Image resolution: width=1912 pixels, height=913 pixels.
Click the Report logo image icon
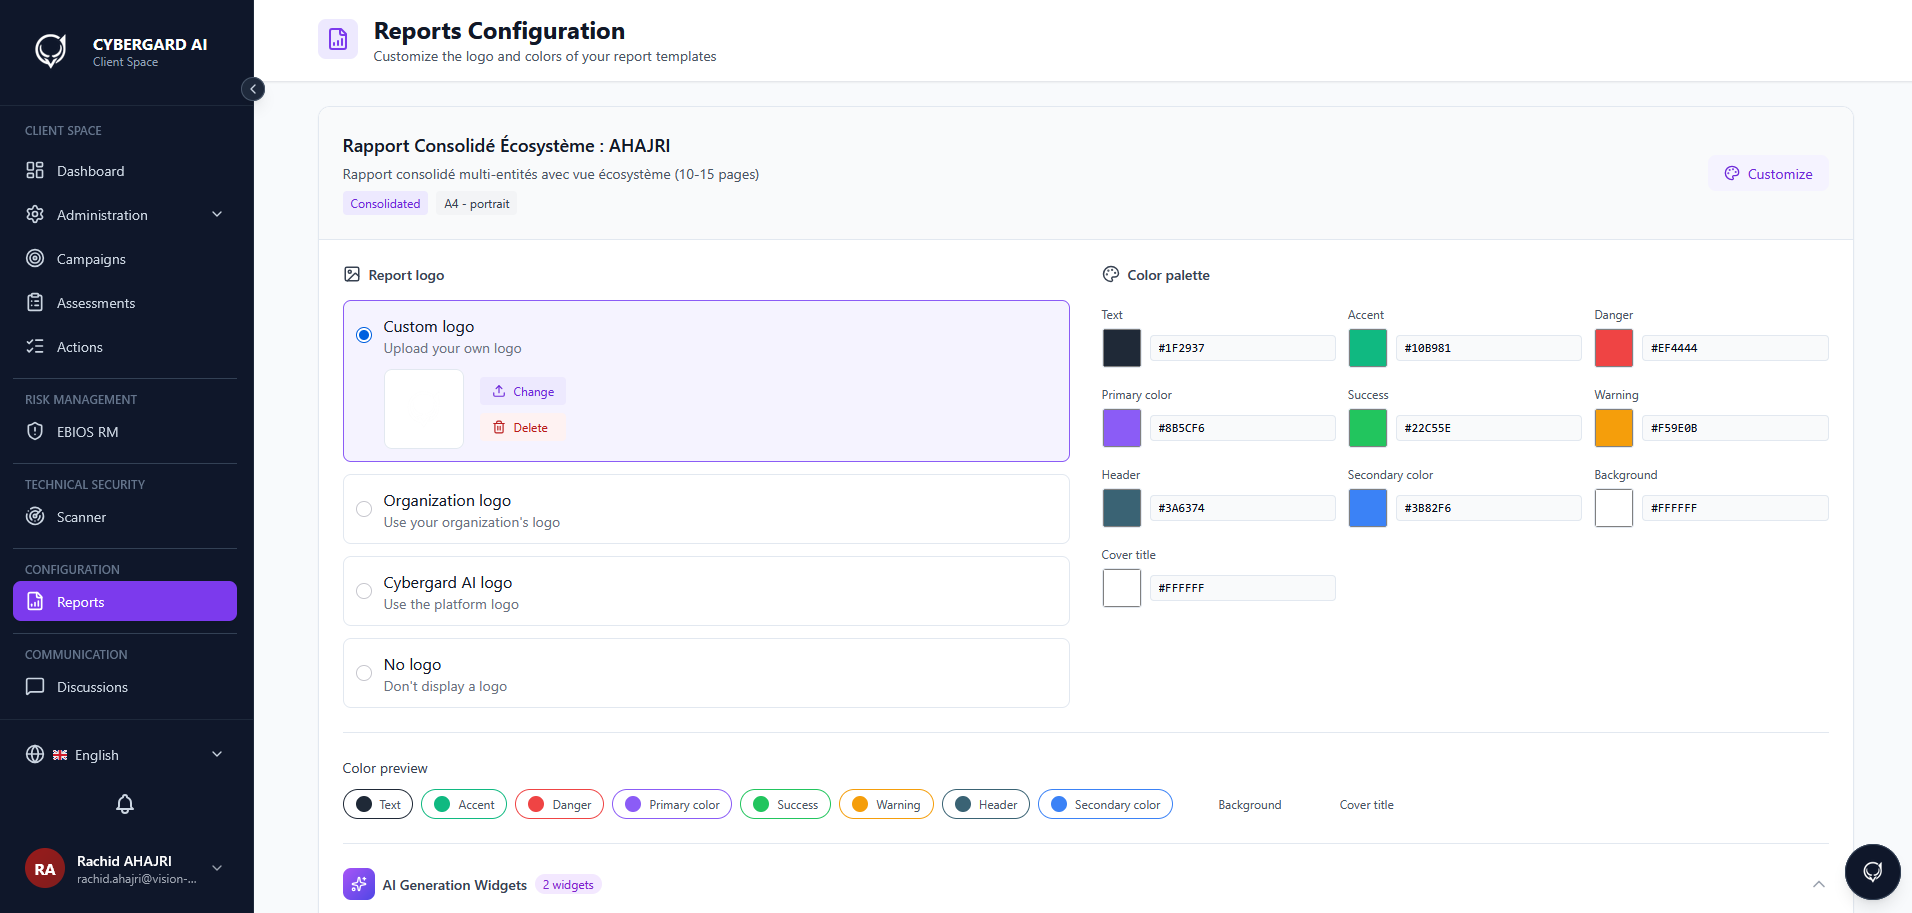pos(352,274)
